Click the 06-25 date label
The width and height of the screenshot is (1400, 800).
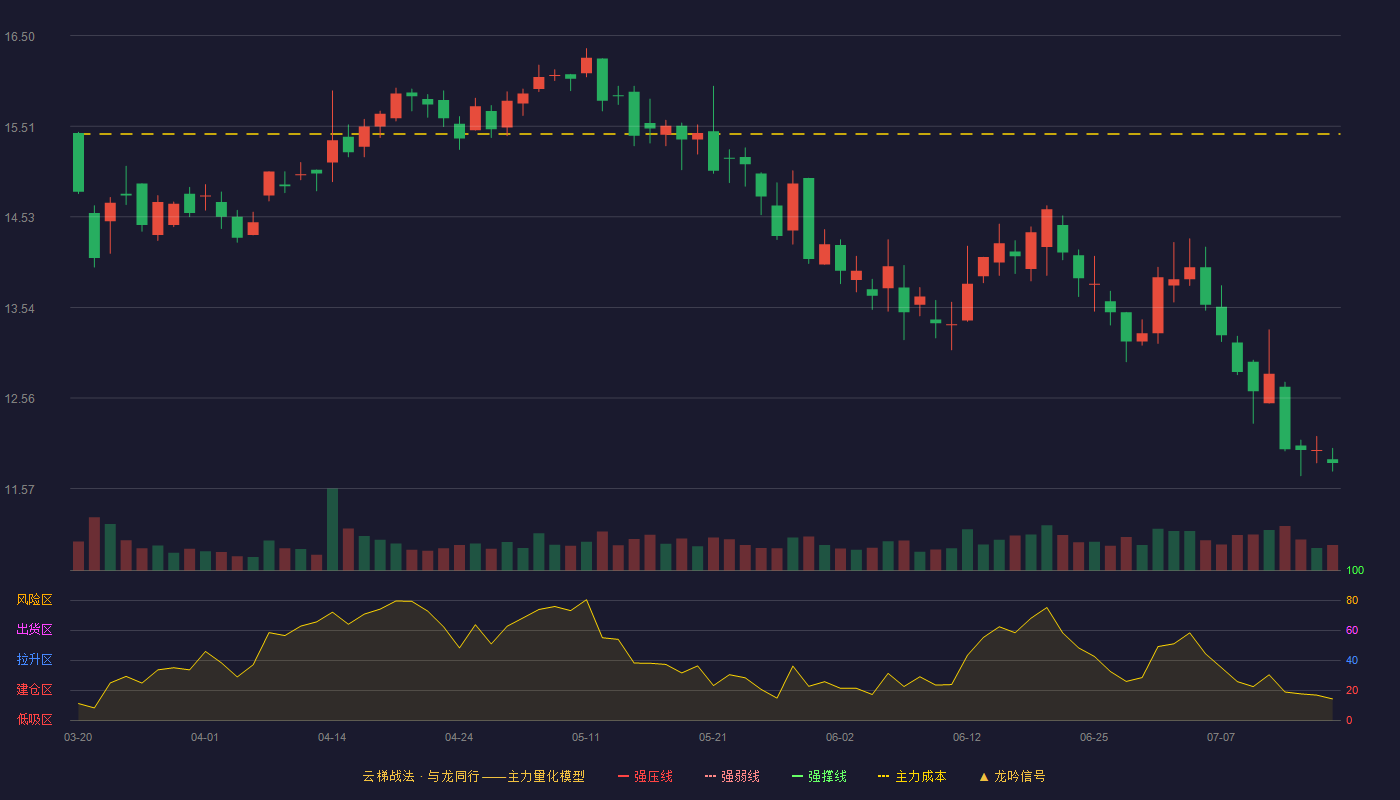[x=1094, y=737]
